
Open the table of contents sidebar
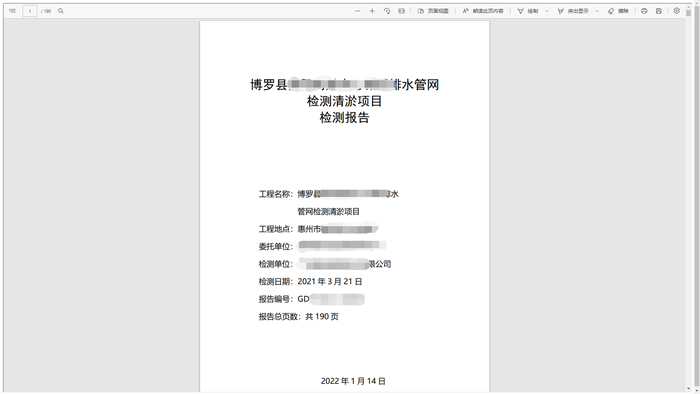tap(12, 11)
